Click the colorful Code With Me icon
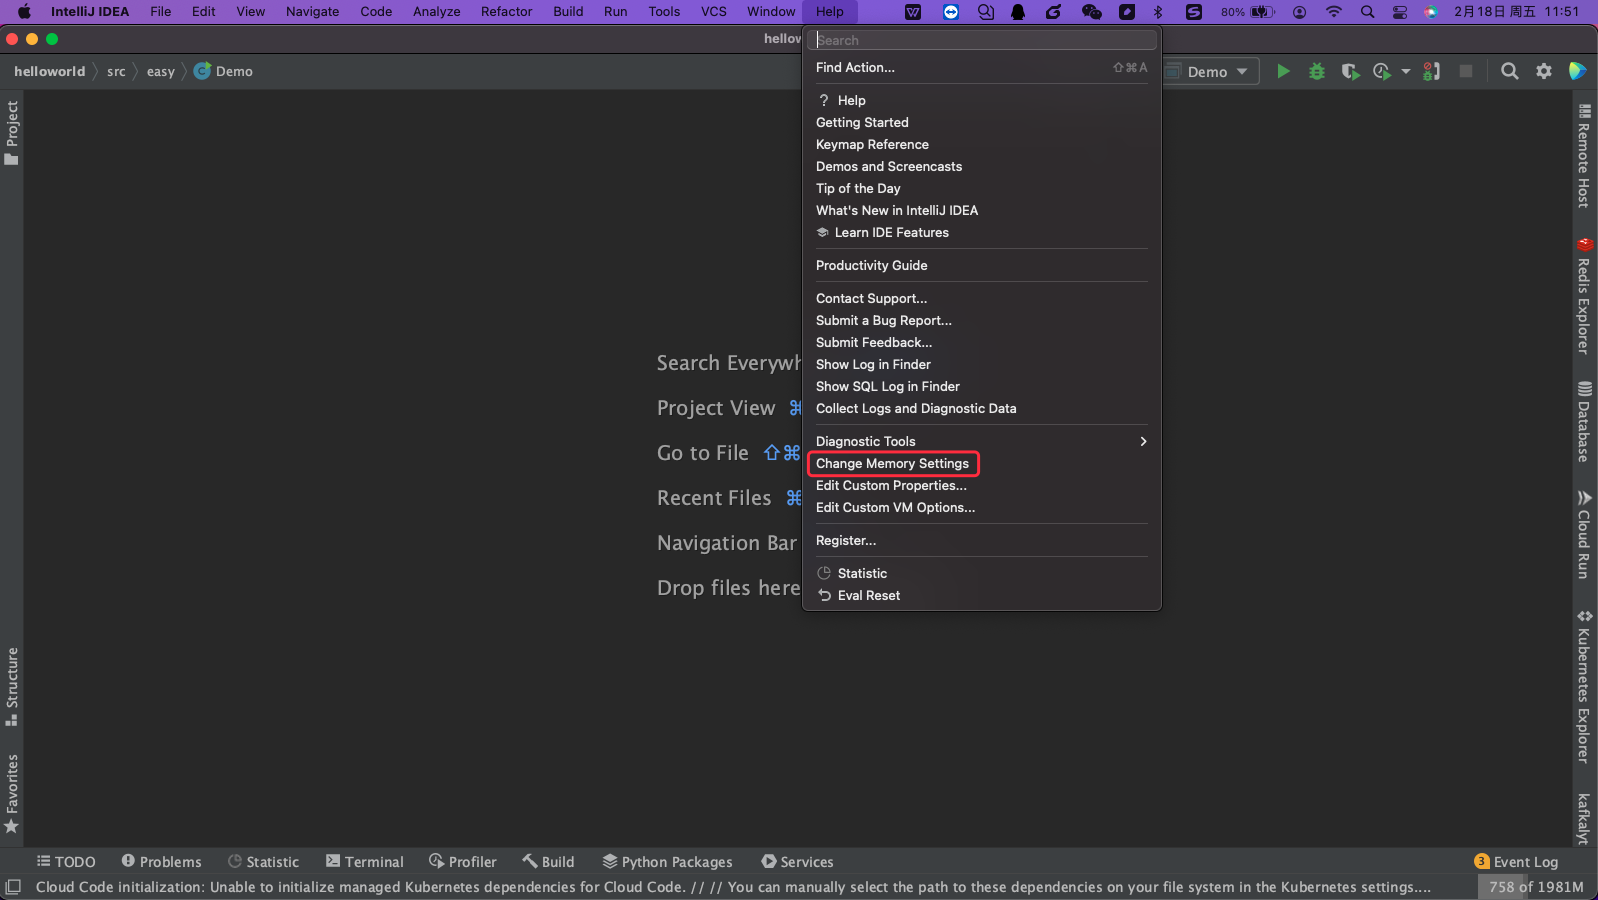 coord(1577,71)
